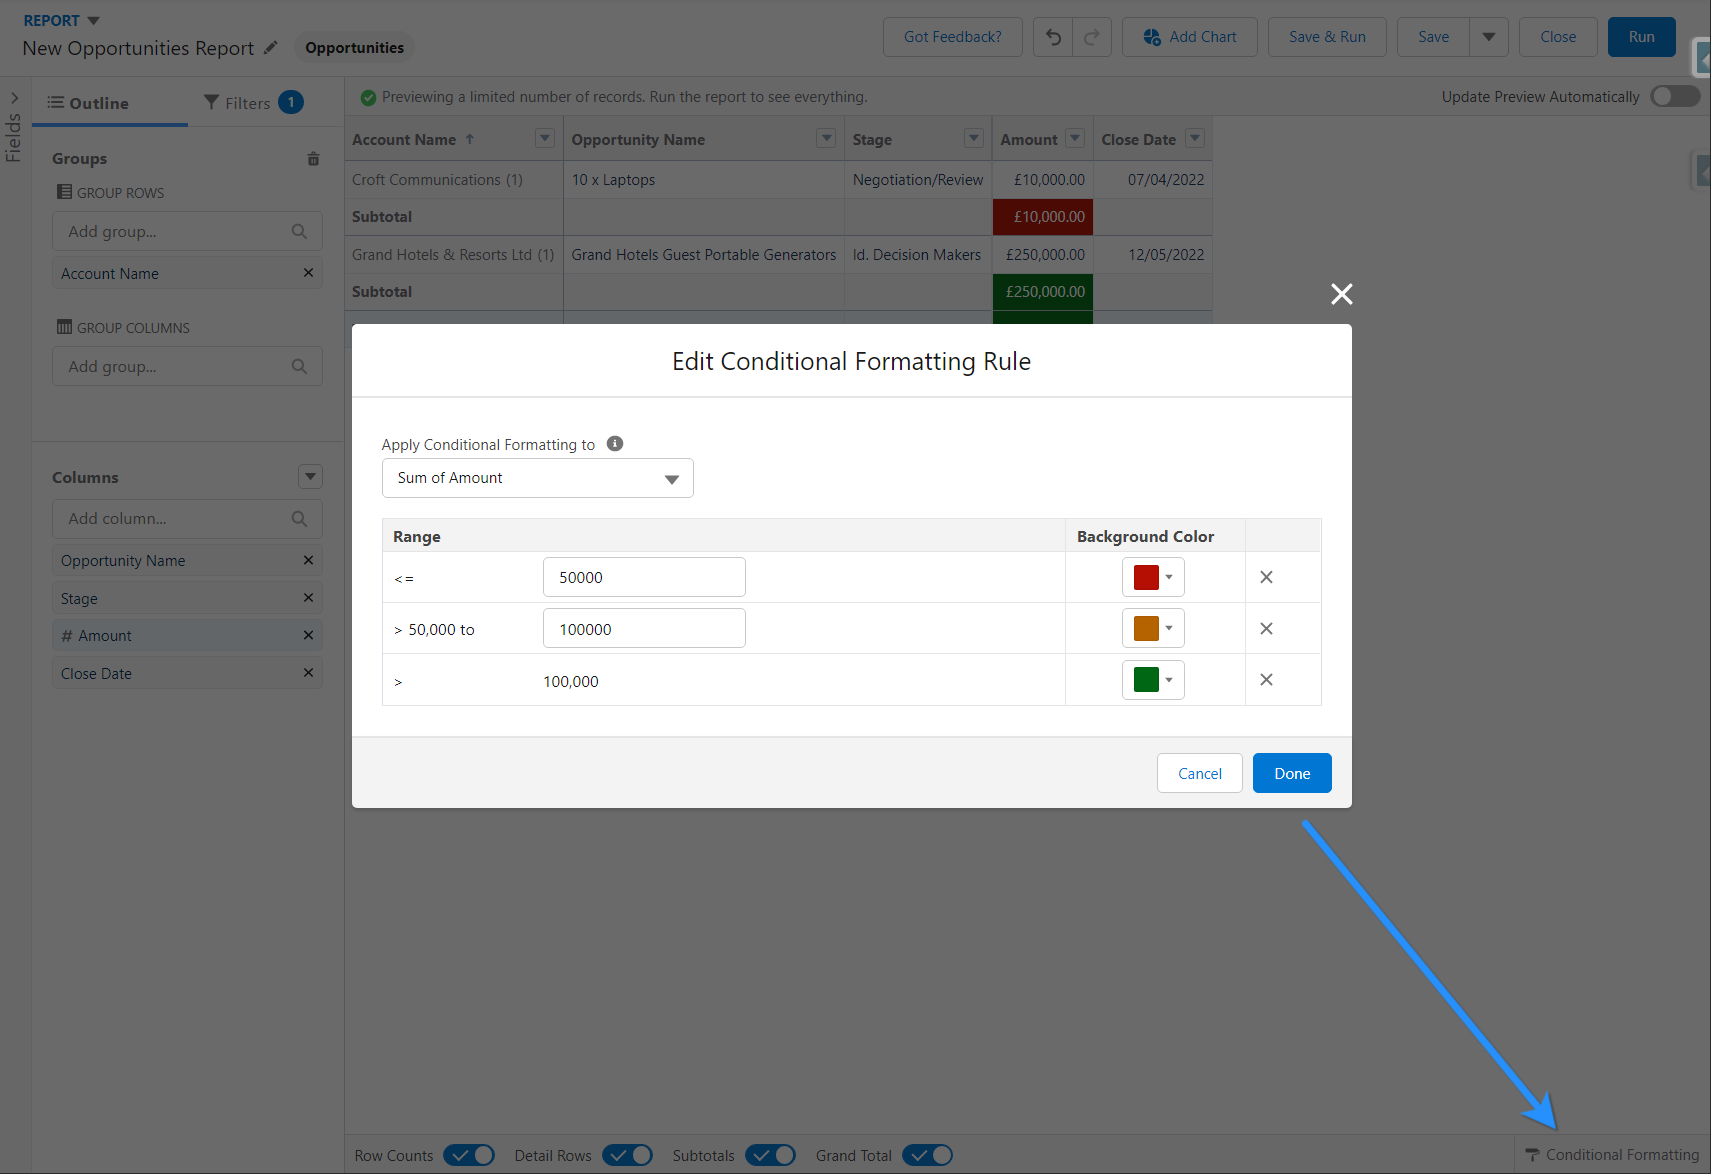
Task: Click Add group field under Group Columns
Action: pyautogui.click(x=187, y=367)
